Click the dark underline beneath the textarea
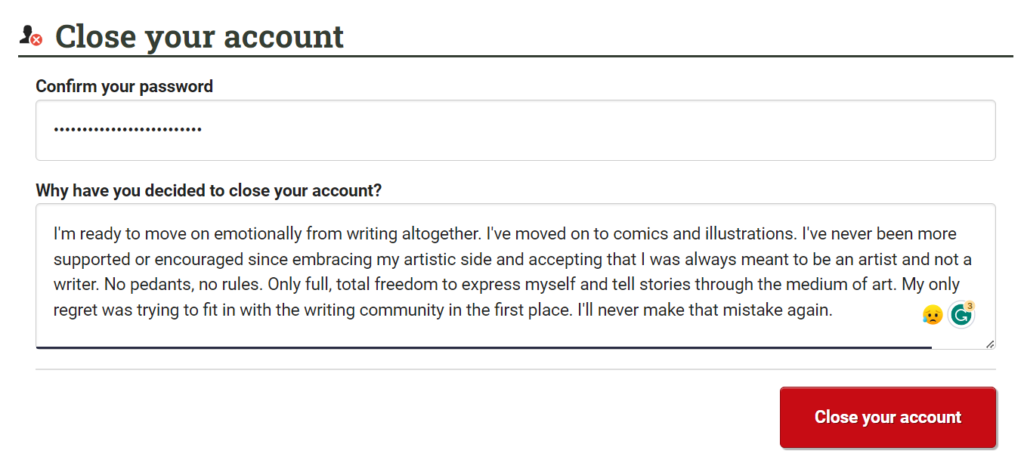Screen dimensions: 1024x466 (480, 347)
